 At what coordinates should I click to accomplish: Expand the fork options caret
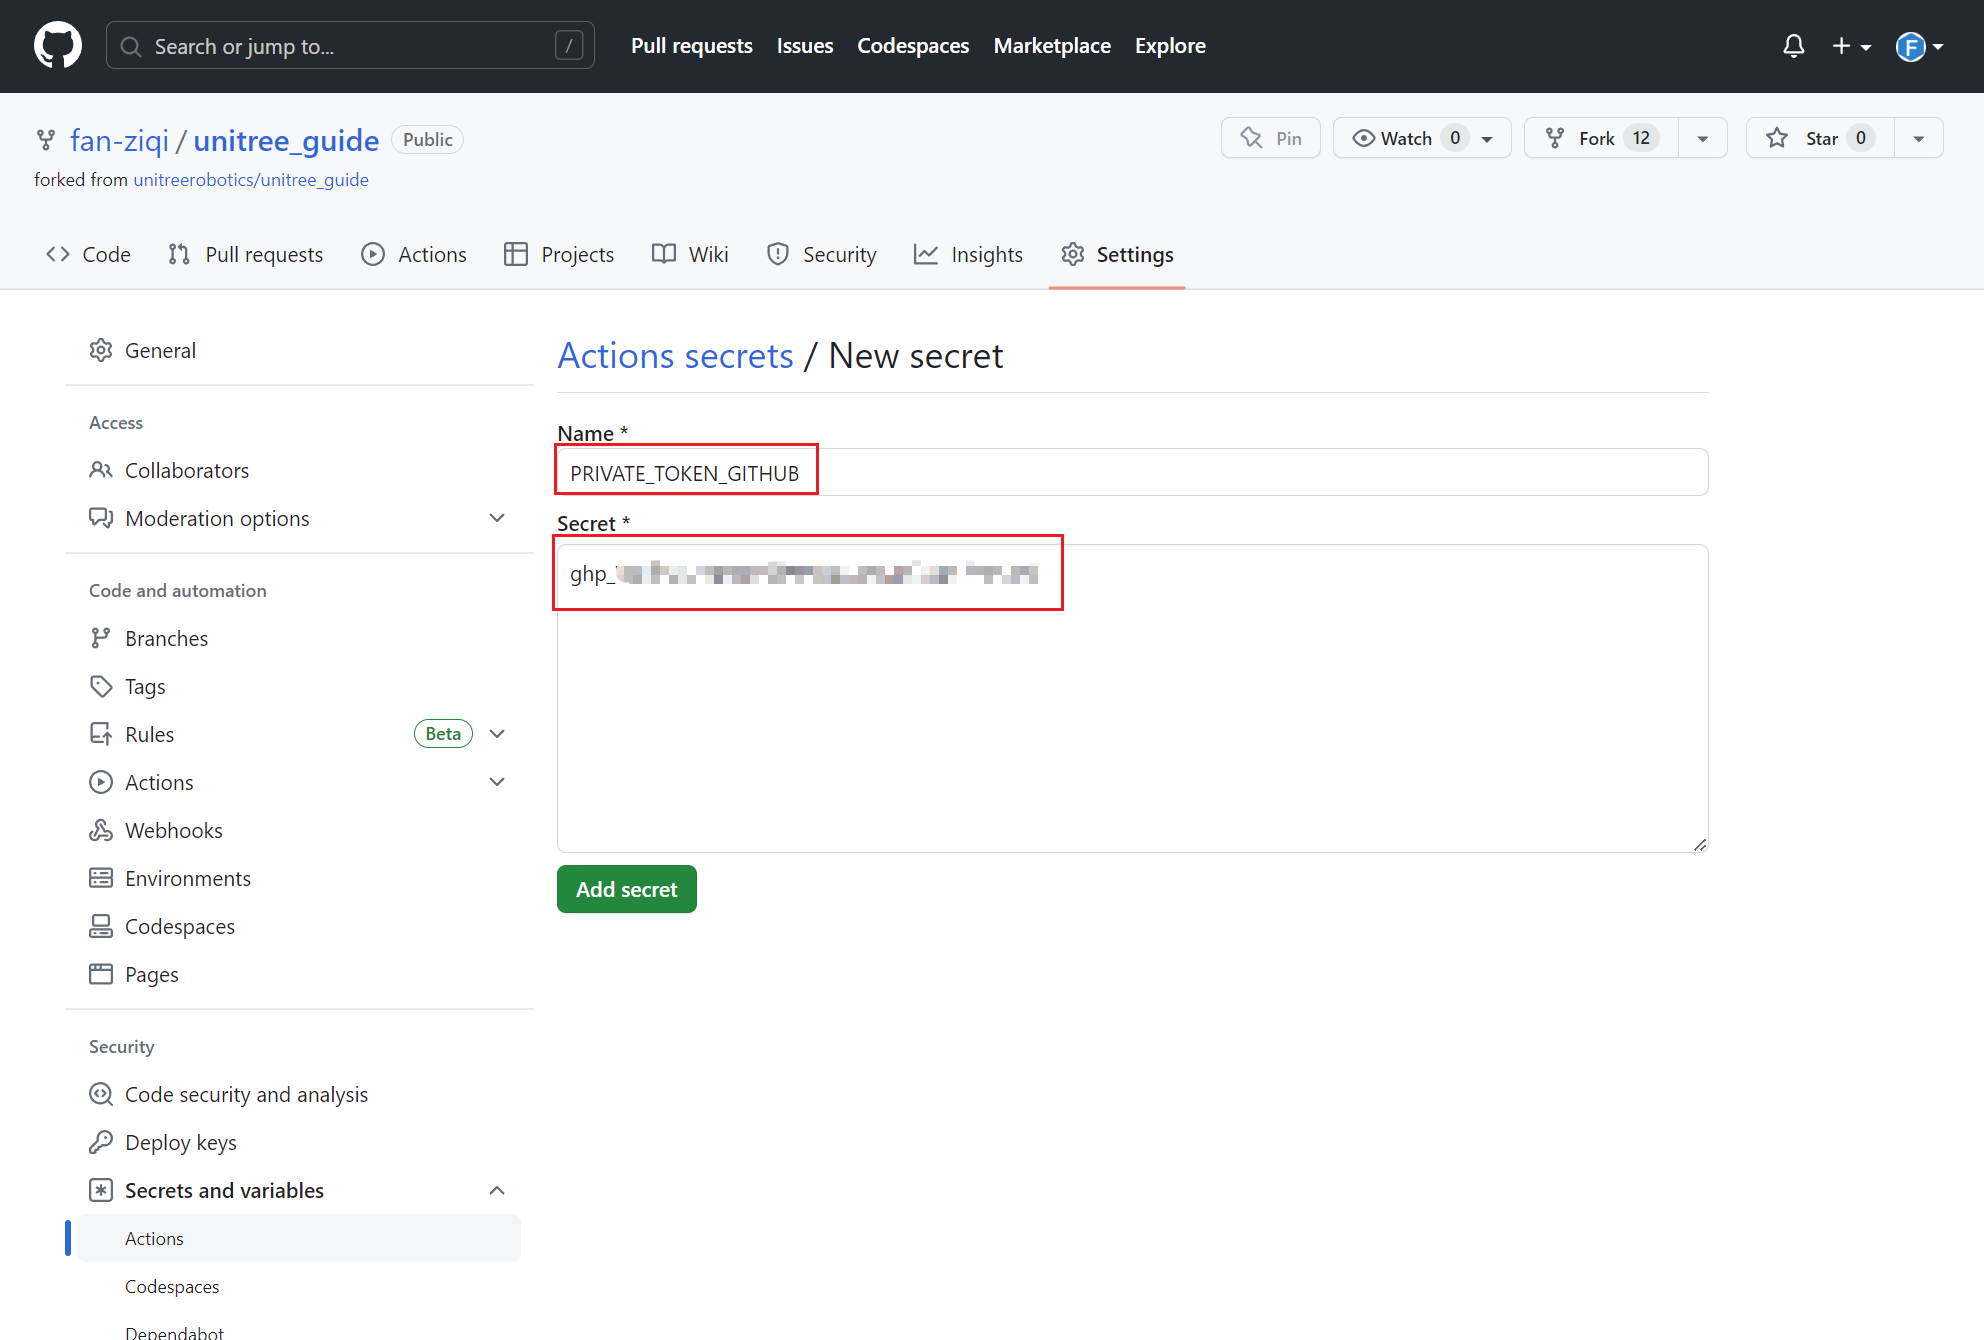1702,138
